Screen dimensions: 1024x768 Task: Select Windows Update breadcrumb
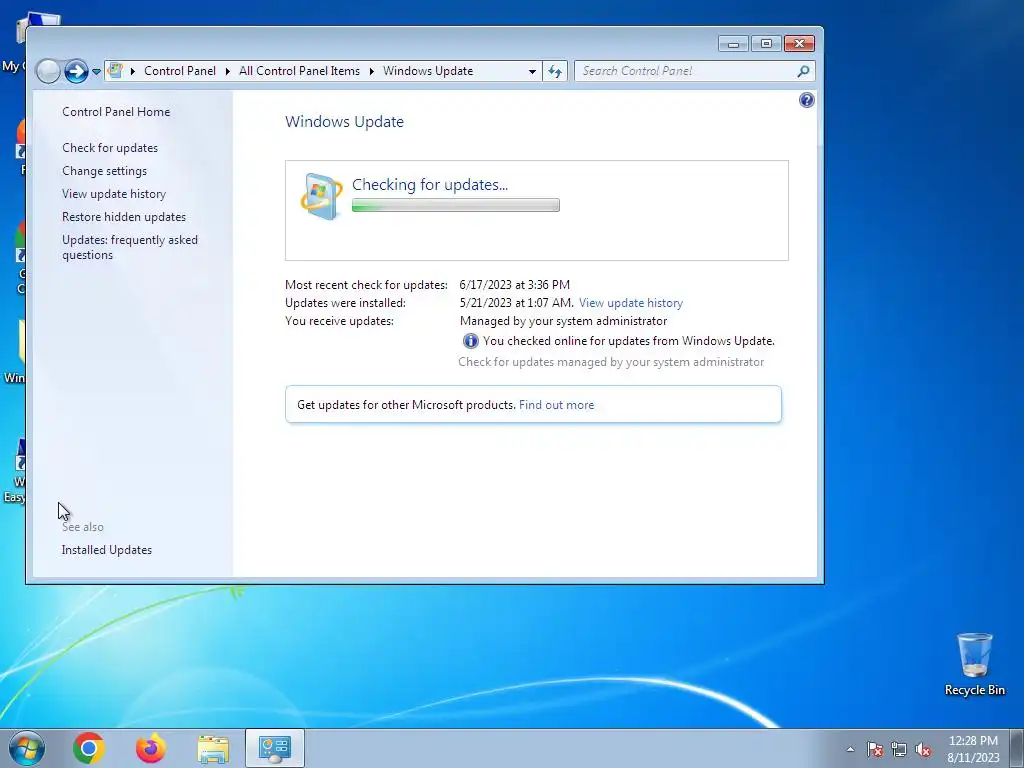(x=428, y=71)
